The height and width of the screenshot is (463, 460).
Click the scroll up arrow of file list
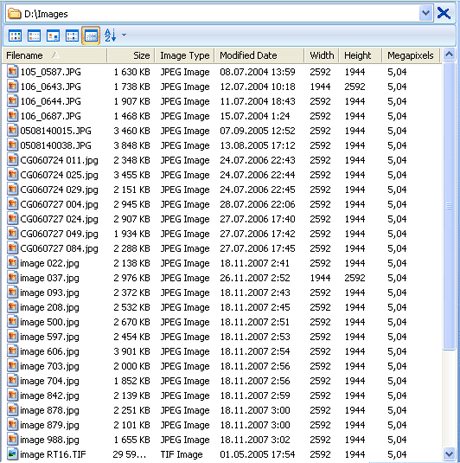pos(449,55)
